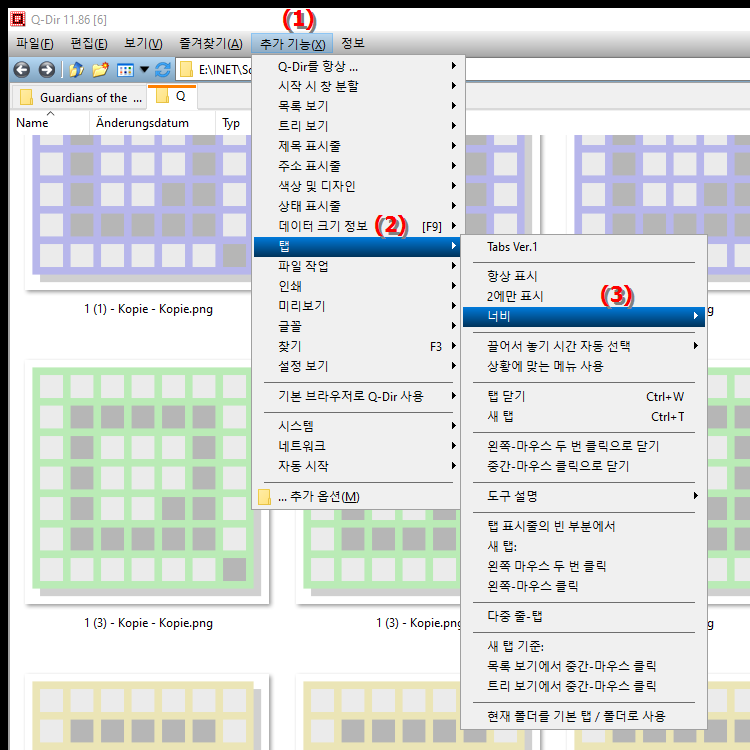Click the View mode grid icon
This screenshot has height=750, width=750.
coord(125,70)
